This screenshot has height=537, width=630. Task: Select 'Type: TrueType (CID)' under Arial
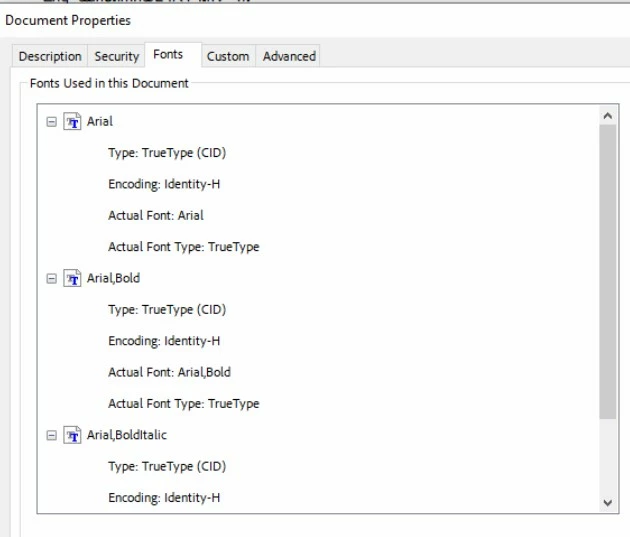tap(167, 153)
